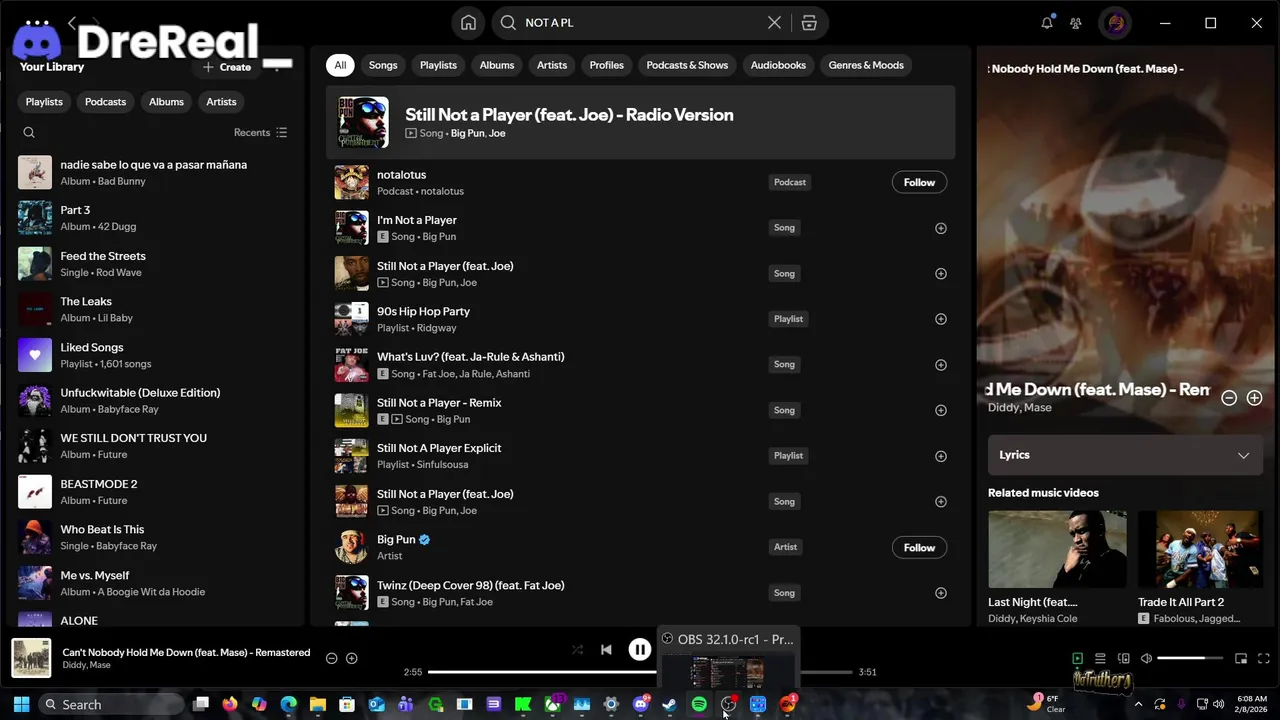1280x720 pixels.
Task: Add Still Not A Player Explicit playlist to library
Action: click(940, 456)
